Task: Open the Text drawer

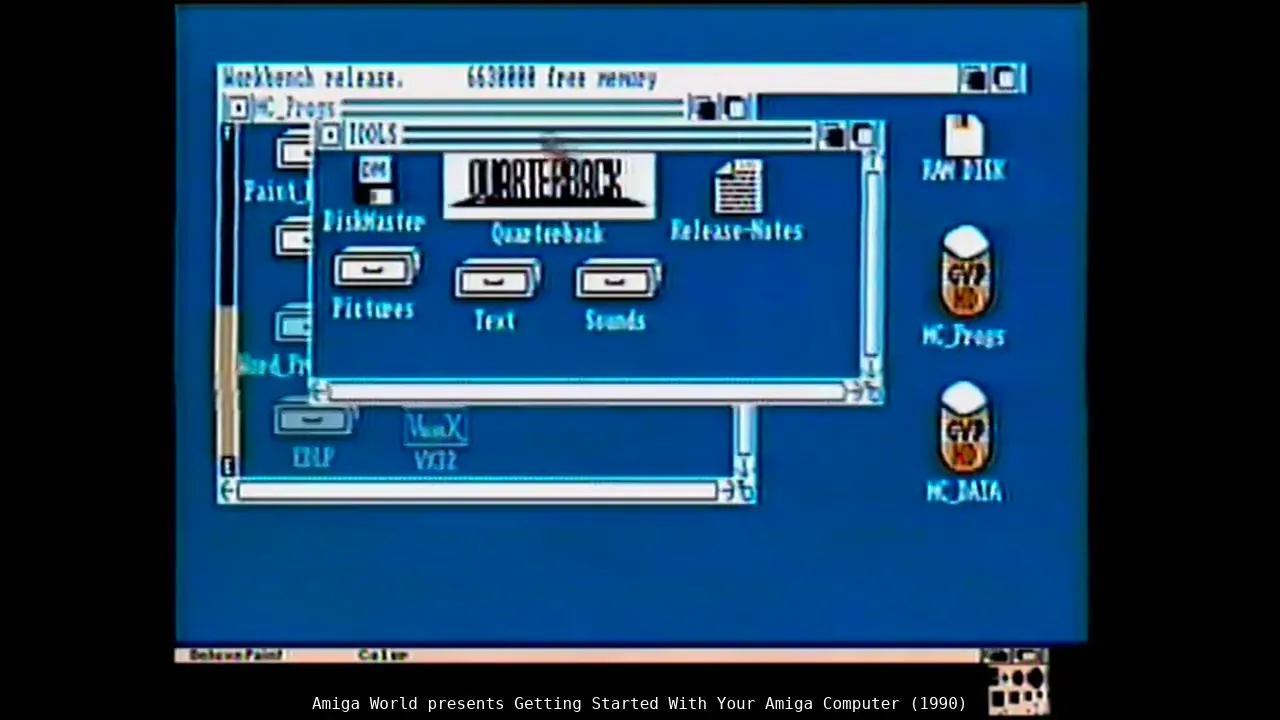Action: coord(497,279)
